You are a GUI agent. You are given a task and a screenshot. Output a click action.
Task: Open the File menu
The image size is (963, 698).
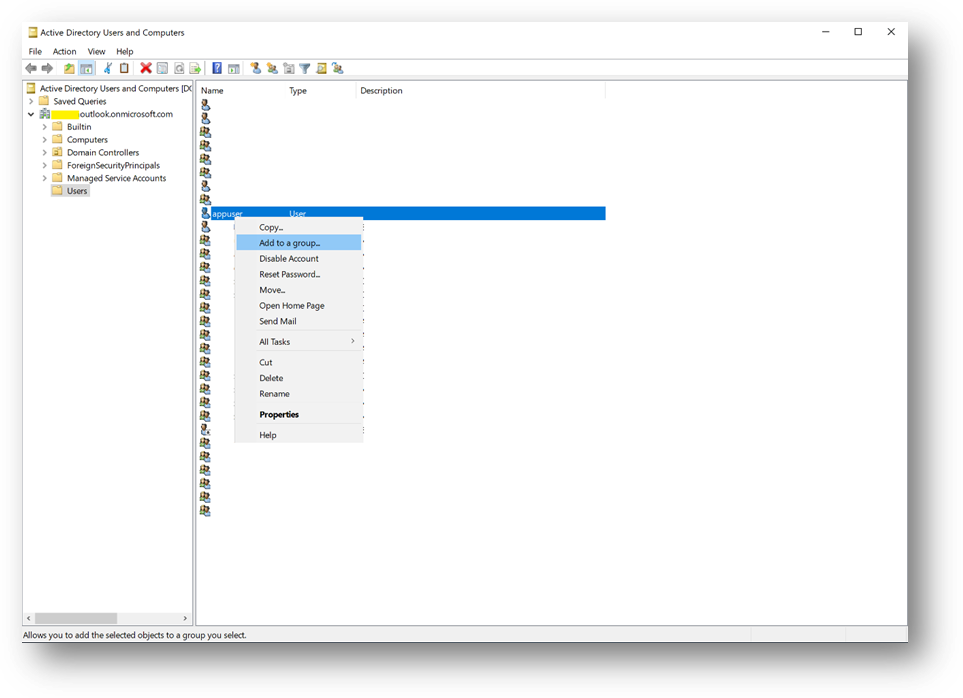tap(35, 52)
